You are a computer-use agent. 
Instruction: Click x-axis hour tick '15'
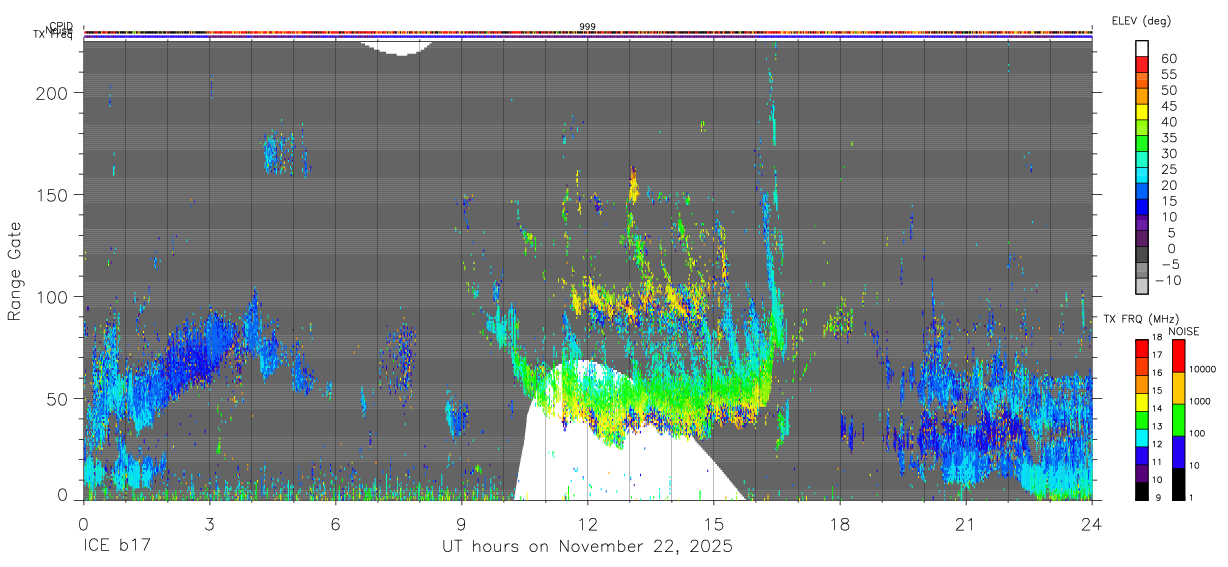[x=714, y=524]
